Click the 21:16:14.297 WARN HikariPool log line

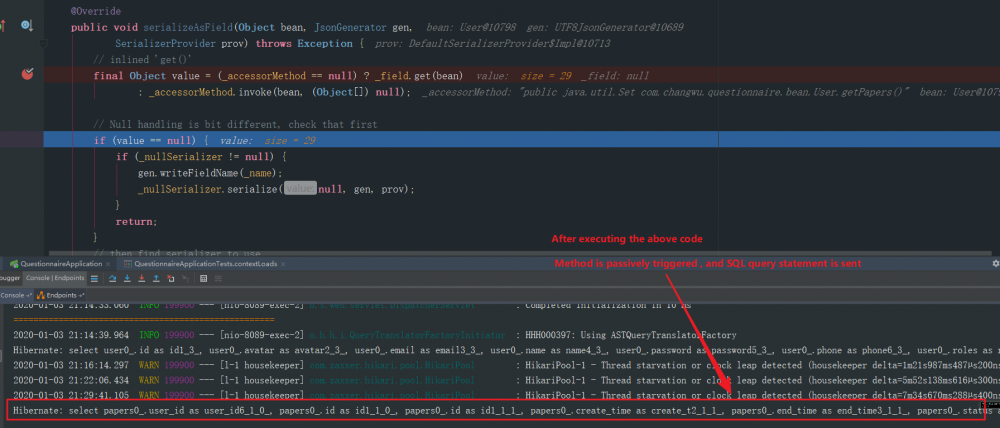506,365
